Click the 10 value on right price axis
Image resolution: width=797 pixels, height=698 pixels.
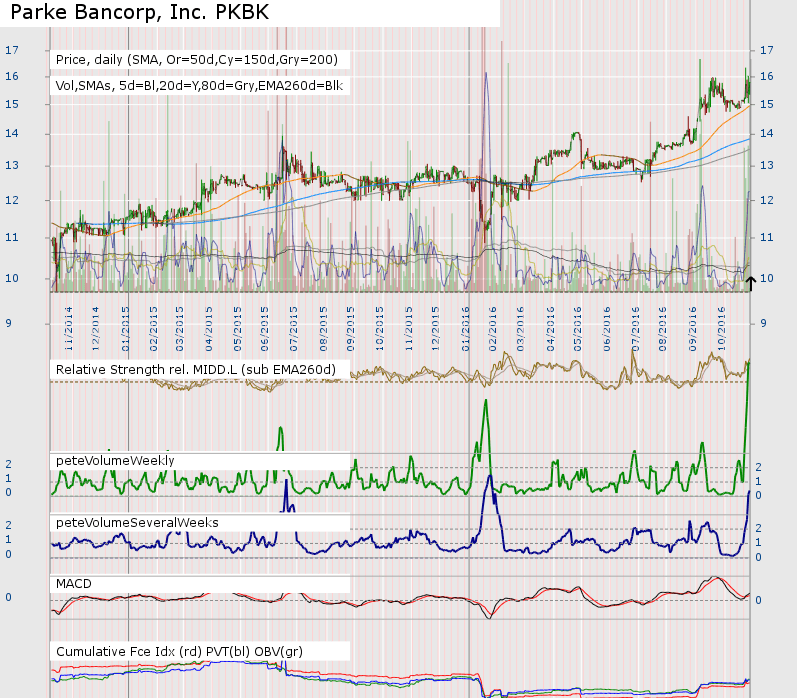coord(767,278)
